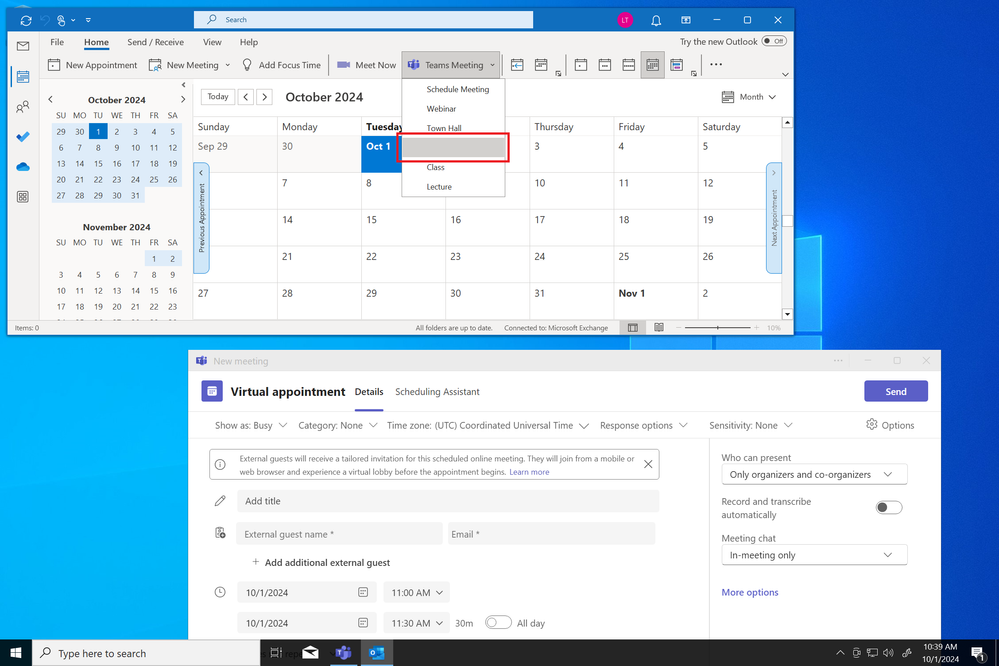The height and width of the screenshot is (666, 999).
Task: Open People contacts in Outlook sidebar
Action: click(23, 106)
